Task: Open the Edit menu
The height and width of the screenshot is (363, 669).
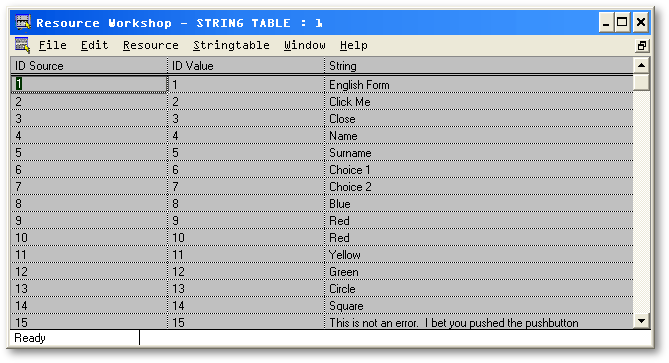Action: pyautogui.click(x=94, y=45)
